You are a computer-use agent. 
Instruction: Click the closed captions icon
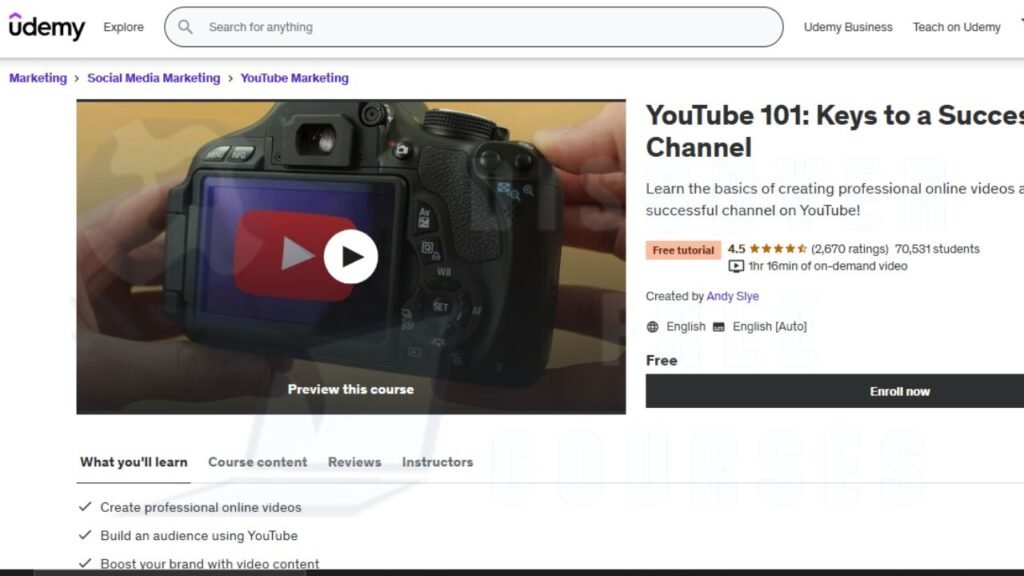pyautogui.click(x=718, y=327)
